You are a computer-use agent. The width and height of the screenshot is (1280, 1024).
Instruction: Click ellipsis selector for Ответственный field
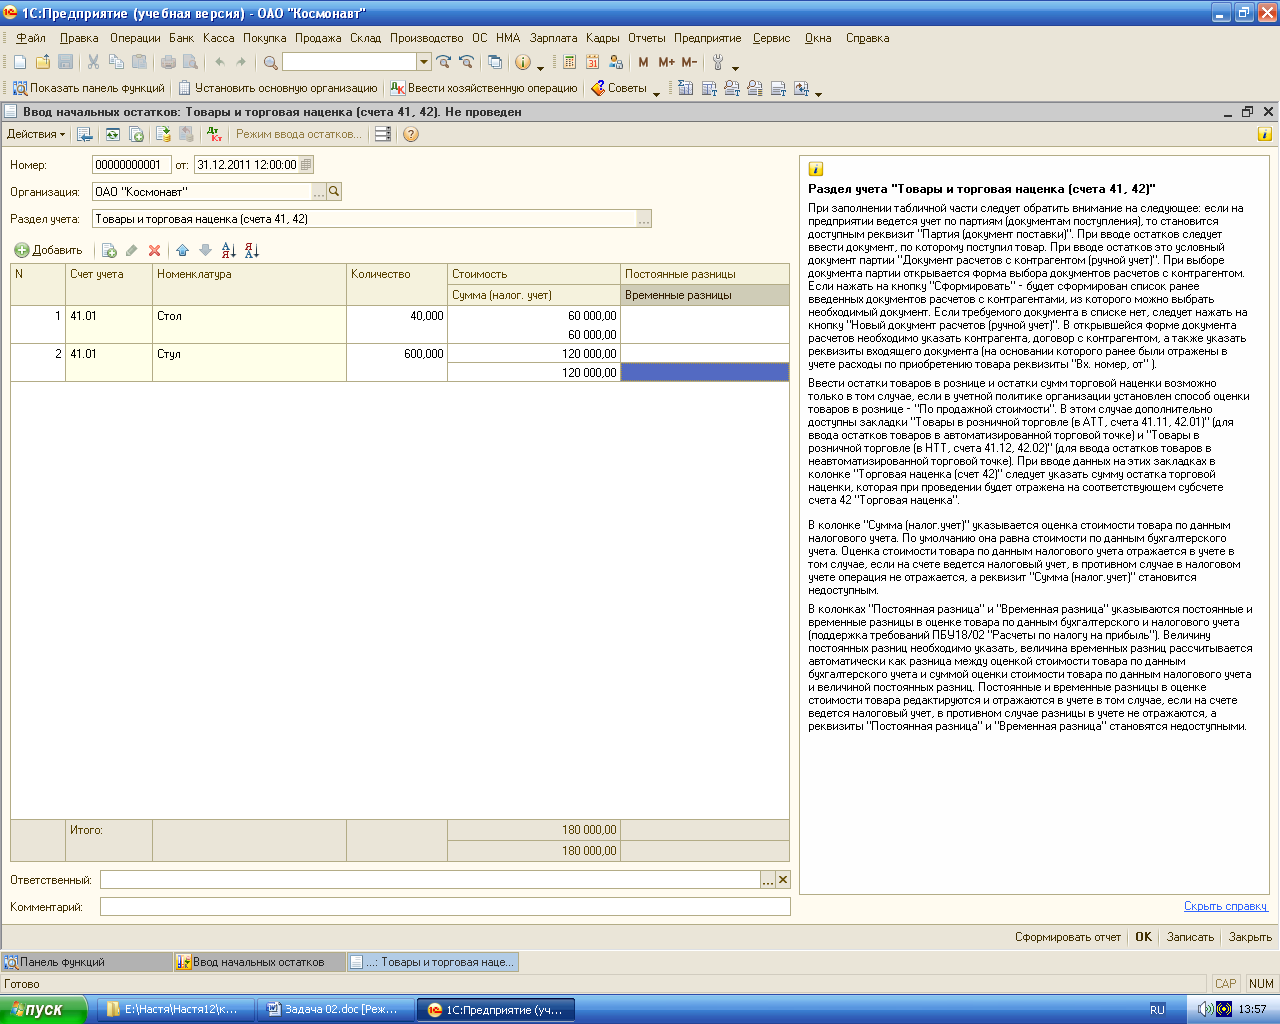coord(768,880)
